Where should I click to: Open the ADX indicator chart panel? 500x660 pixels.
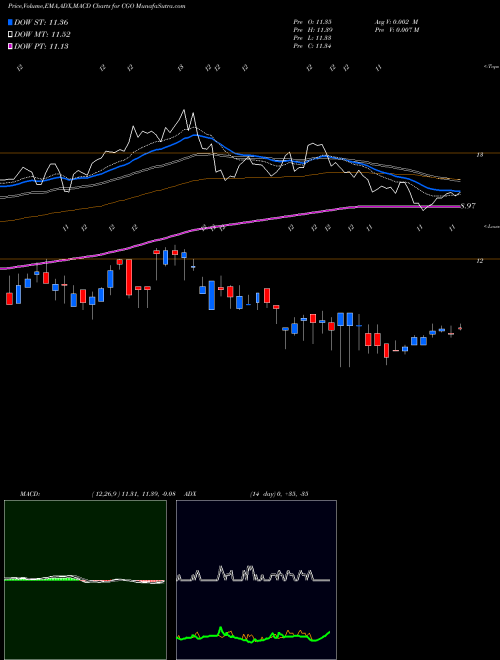[x=256, y=580]
